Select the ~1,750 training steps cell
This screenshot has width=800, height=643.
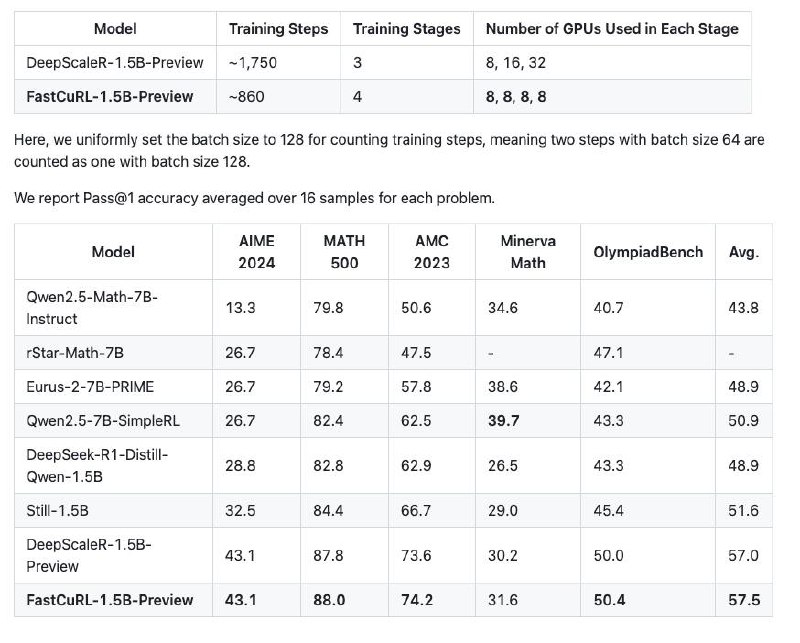pos(279,63)
